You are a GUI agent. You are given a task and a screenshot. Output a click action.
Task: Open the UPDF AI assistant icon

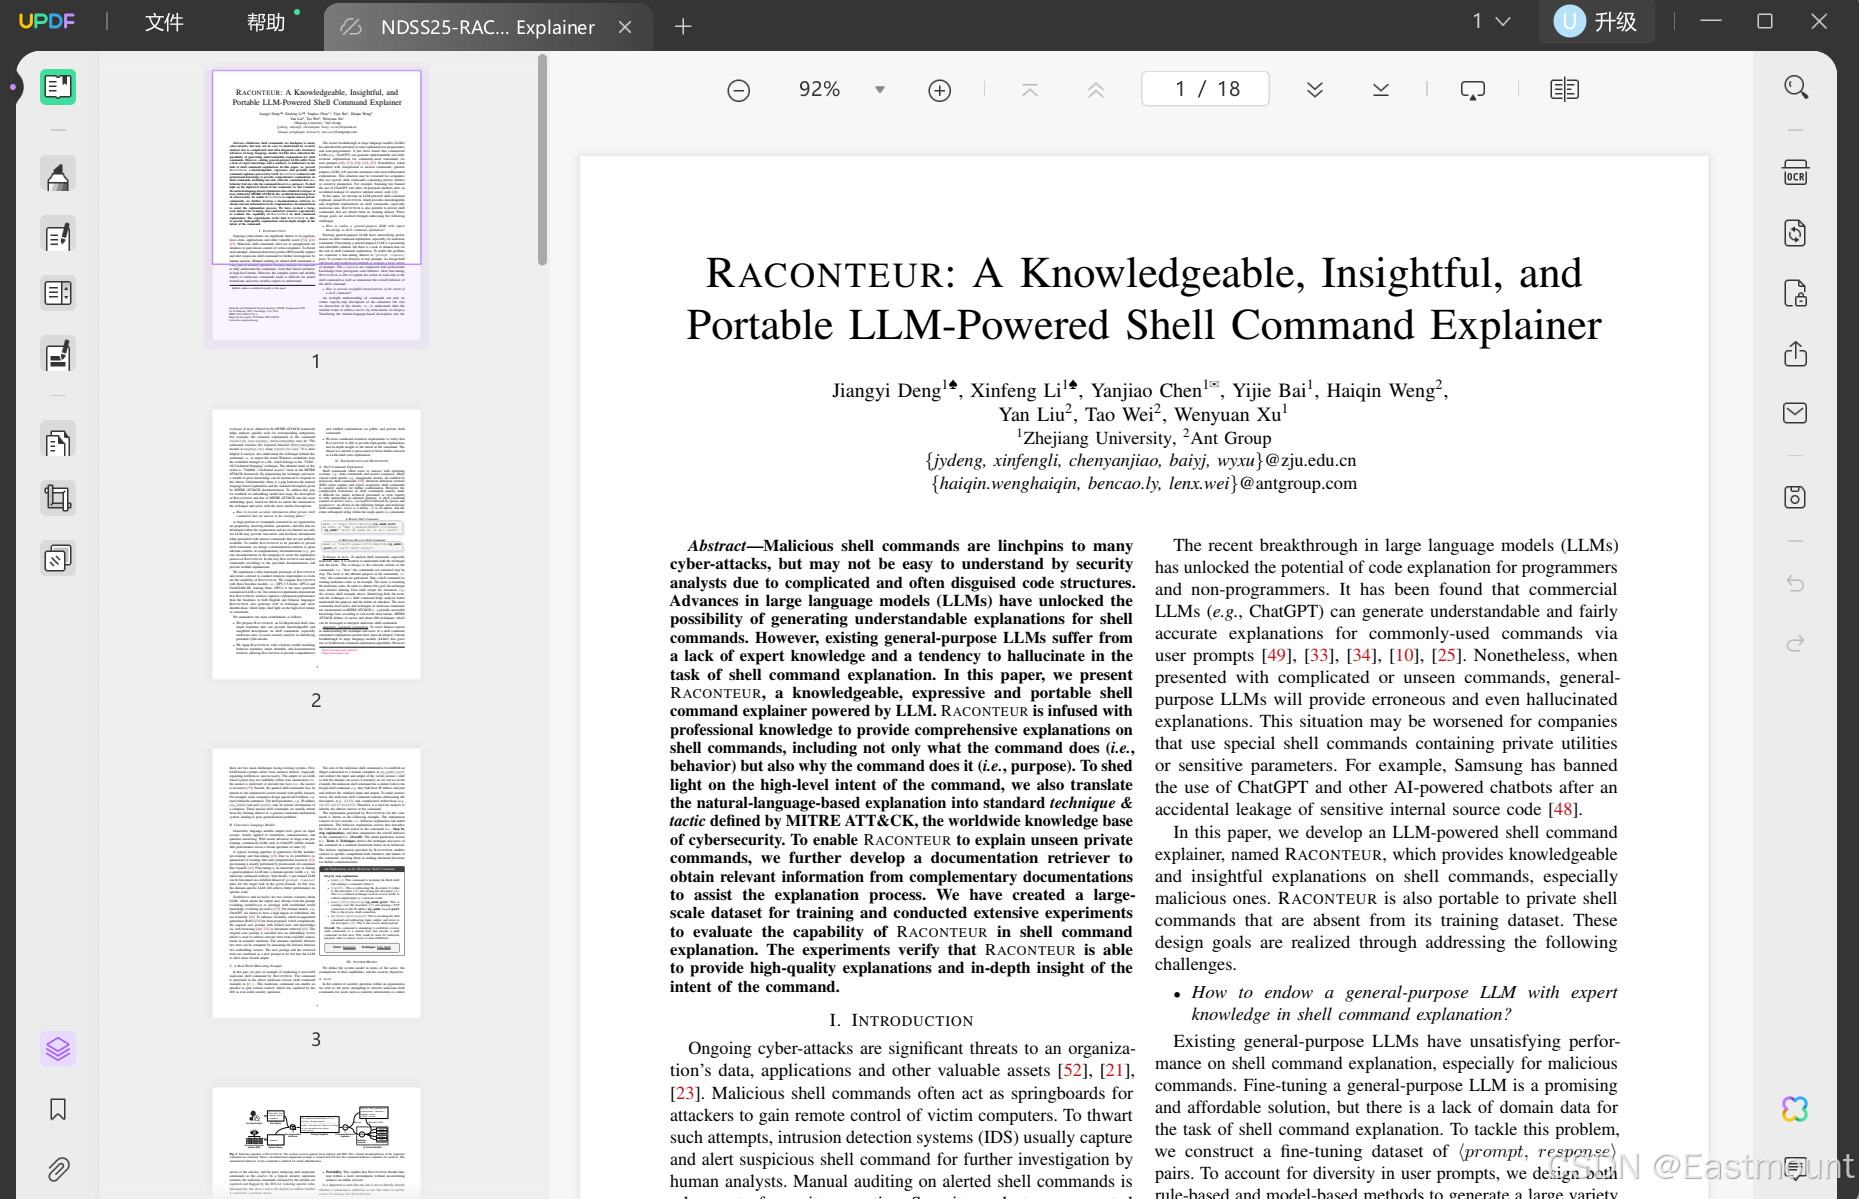click(1796, 1109)
